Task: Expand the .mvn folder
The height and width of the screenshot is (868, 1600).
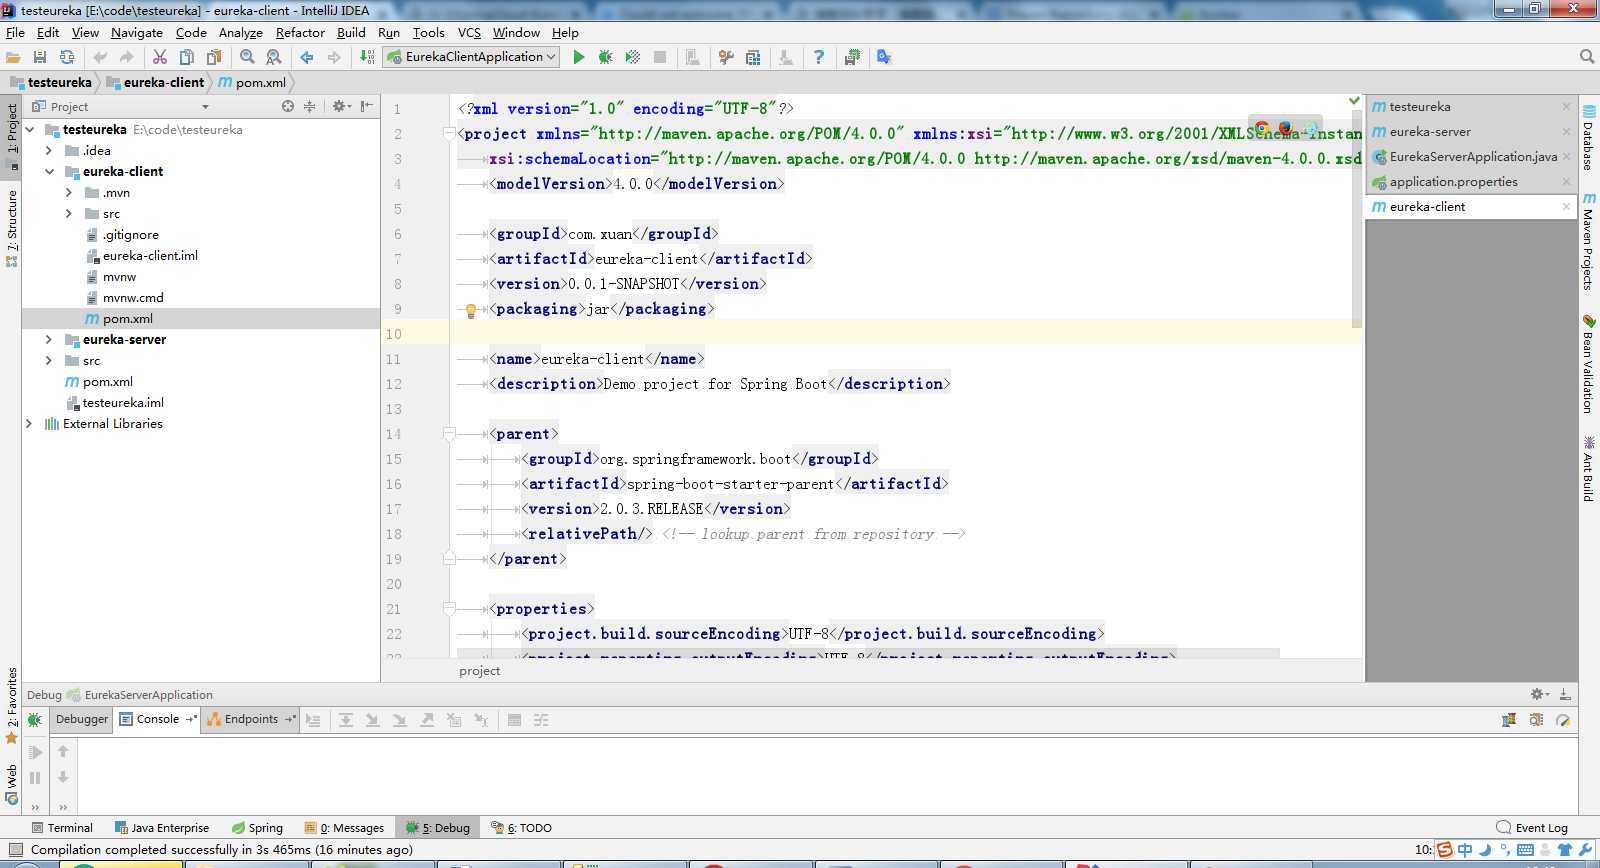Action: point(69,193)
